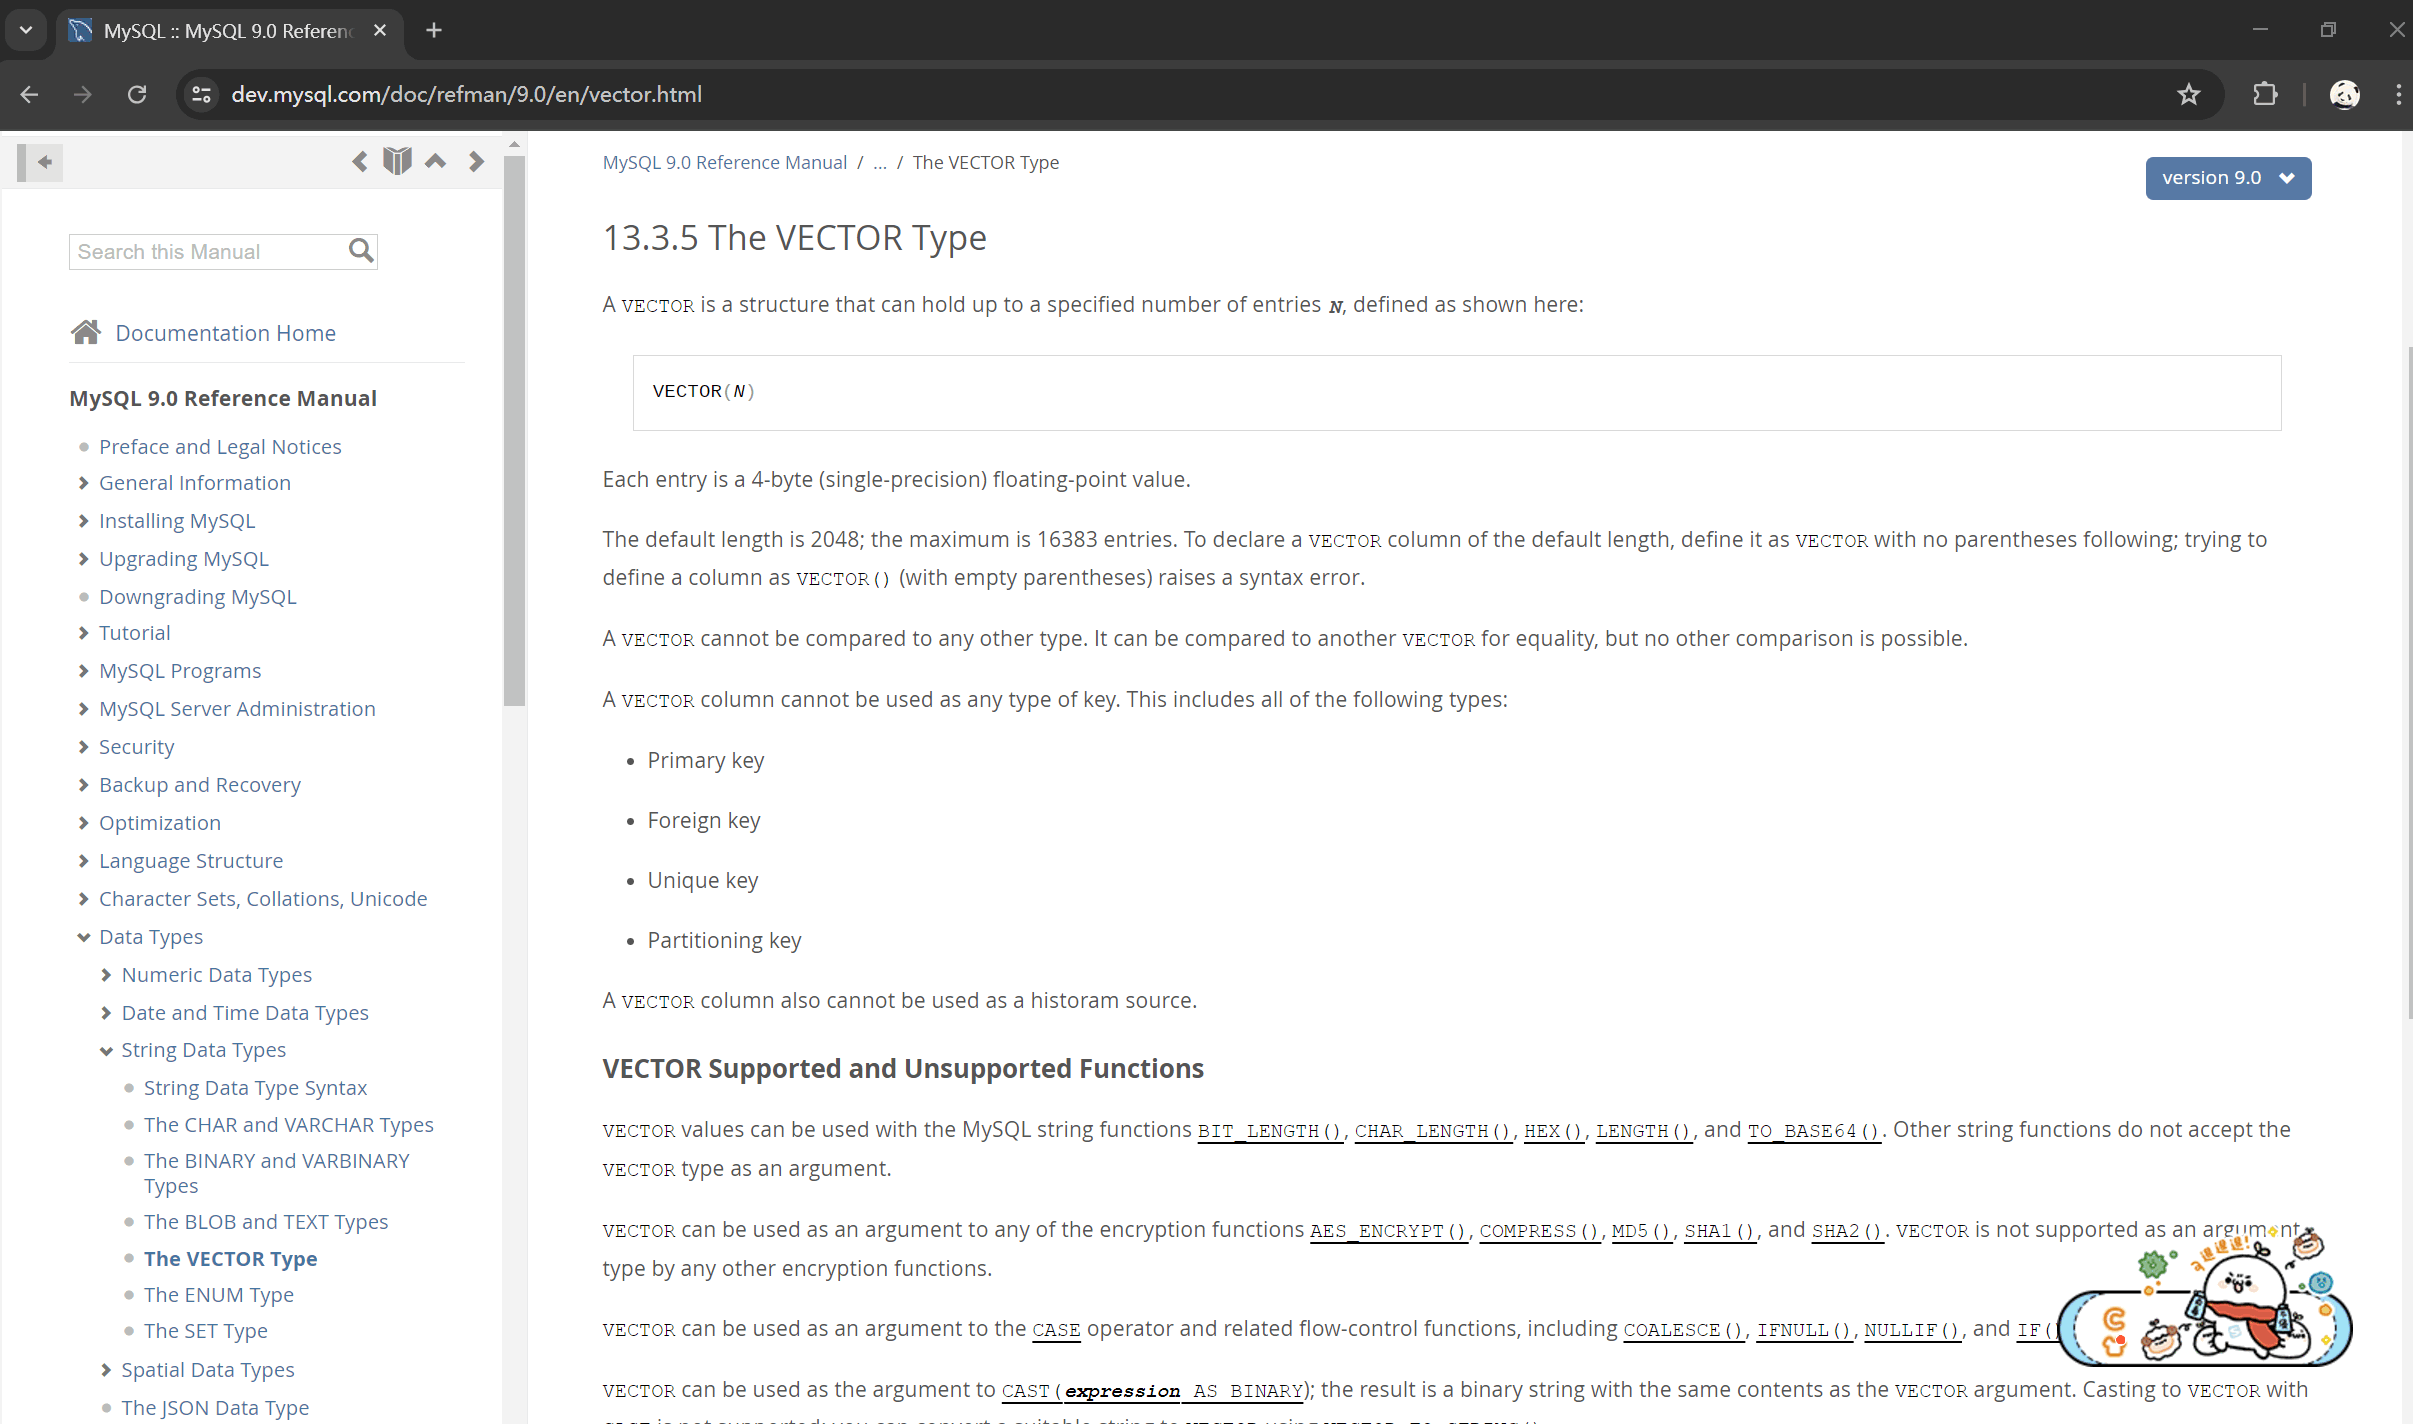Go up one level in manual
Screen dimensions: 2413x1424
tap(436, 161)
